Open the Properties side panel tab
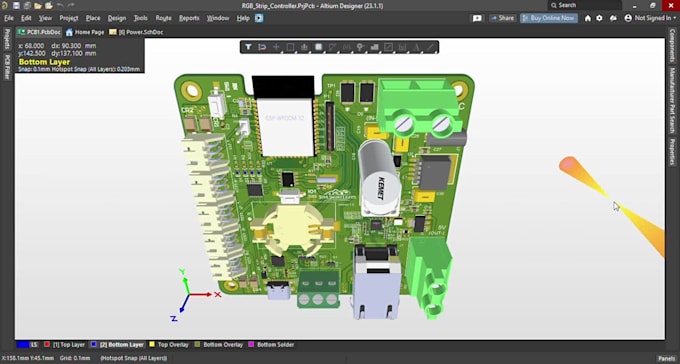Screen dimensions: 680x364 click(673, 151)
